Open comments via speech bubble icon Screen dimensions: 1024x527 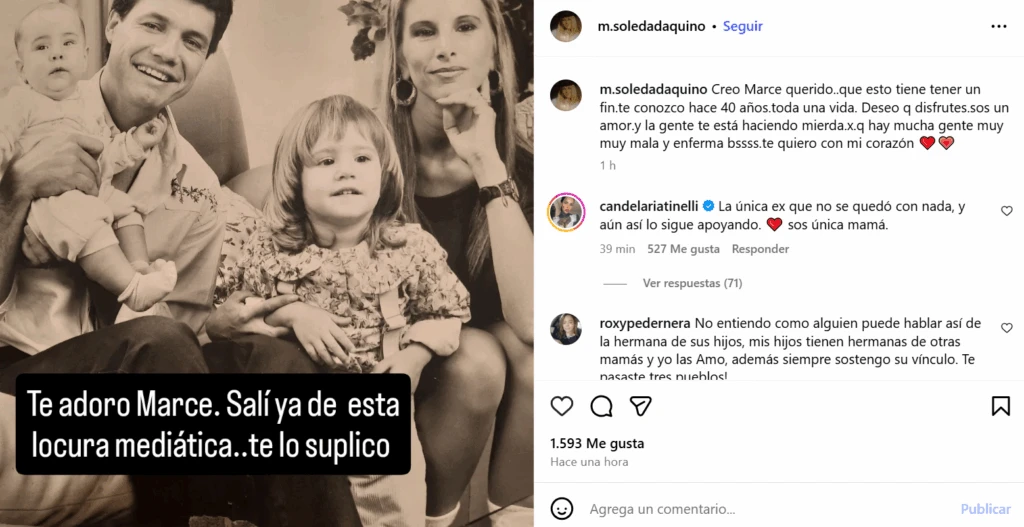601,406
